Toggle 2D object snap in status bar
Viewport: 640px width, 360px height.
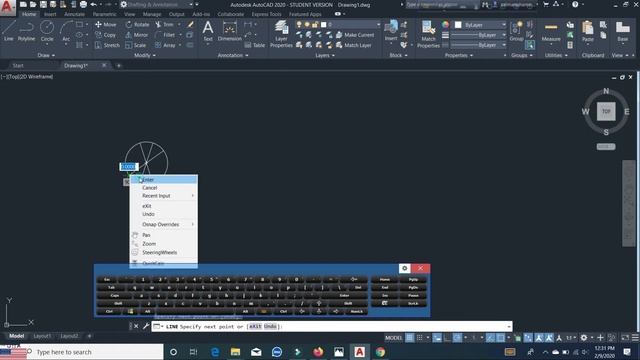click(x=500, y=338)
